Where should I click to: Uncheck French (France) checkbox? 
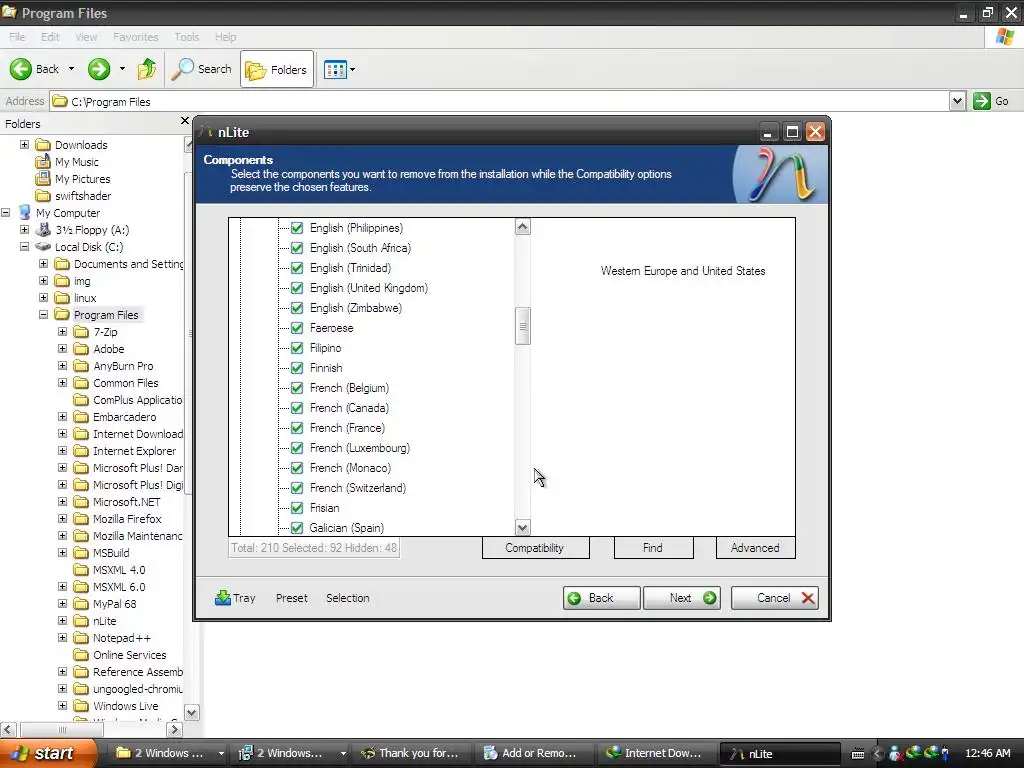pos(296,428)
